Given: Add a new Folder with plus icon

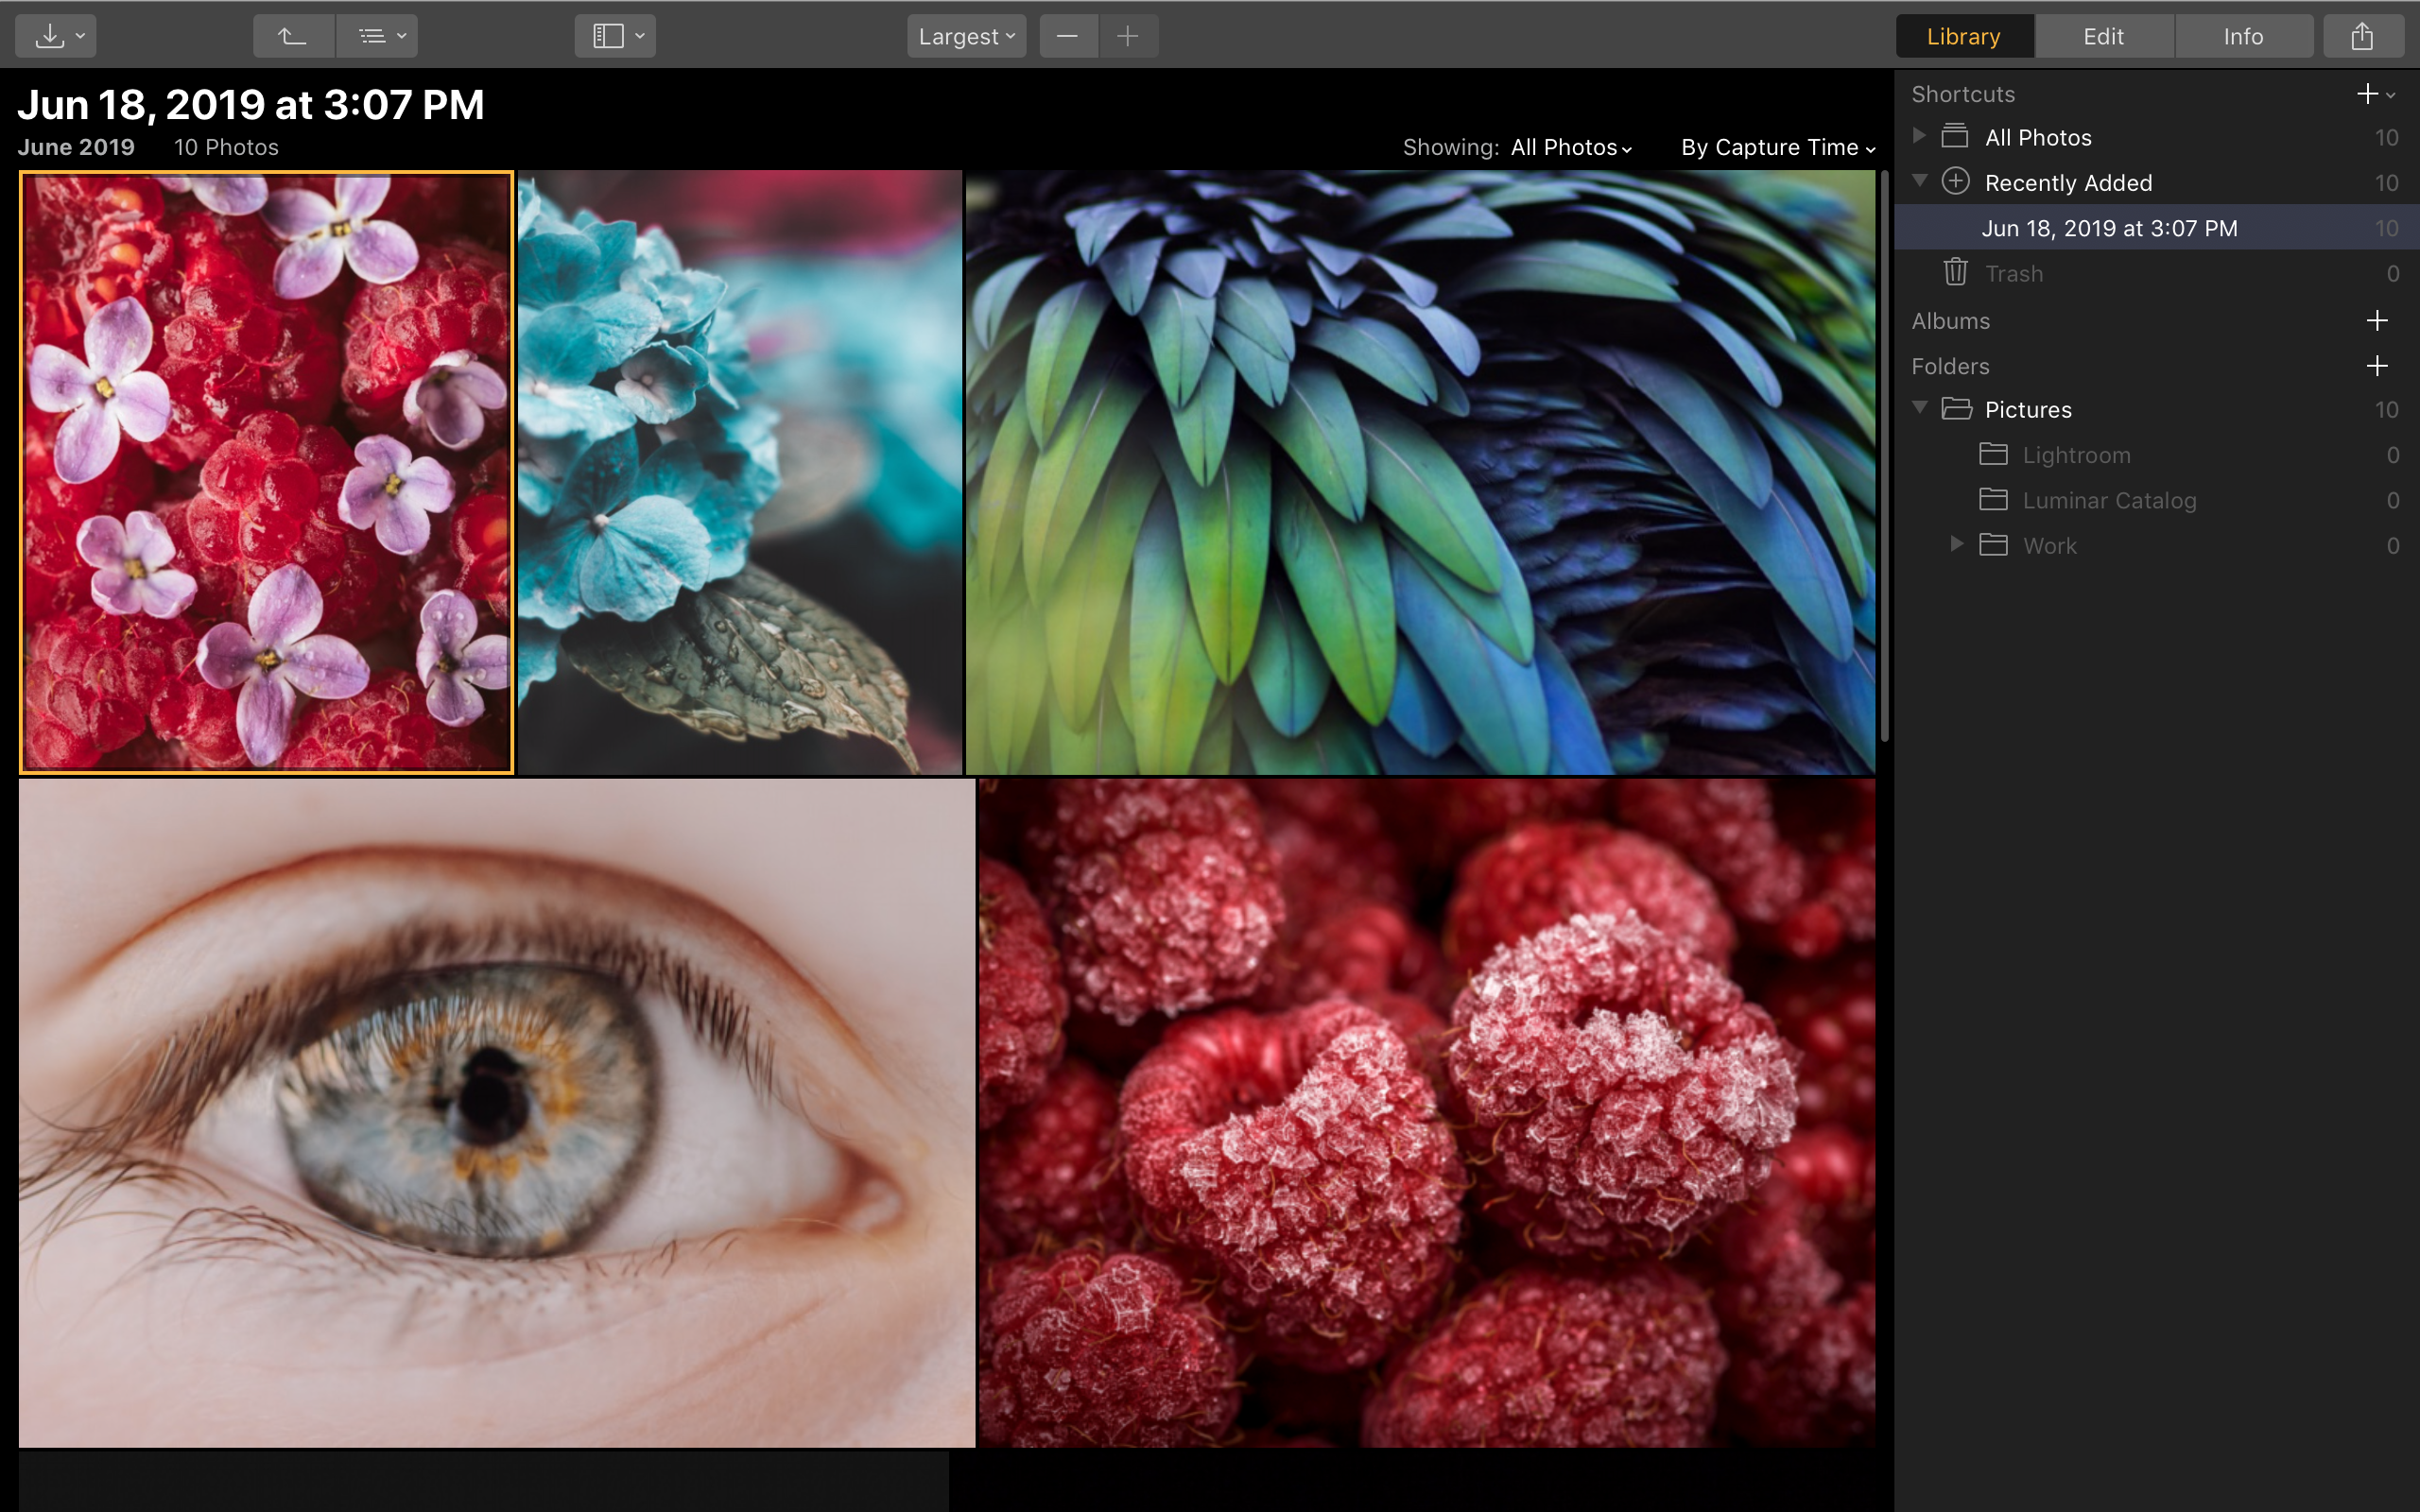Looking at the screenshot, I should point(2377,366).
